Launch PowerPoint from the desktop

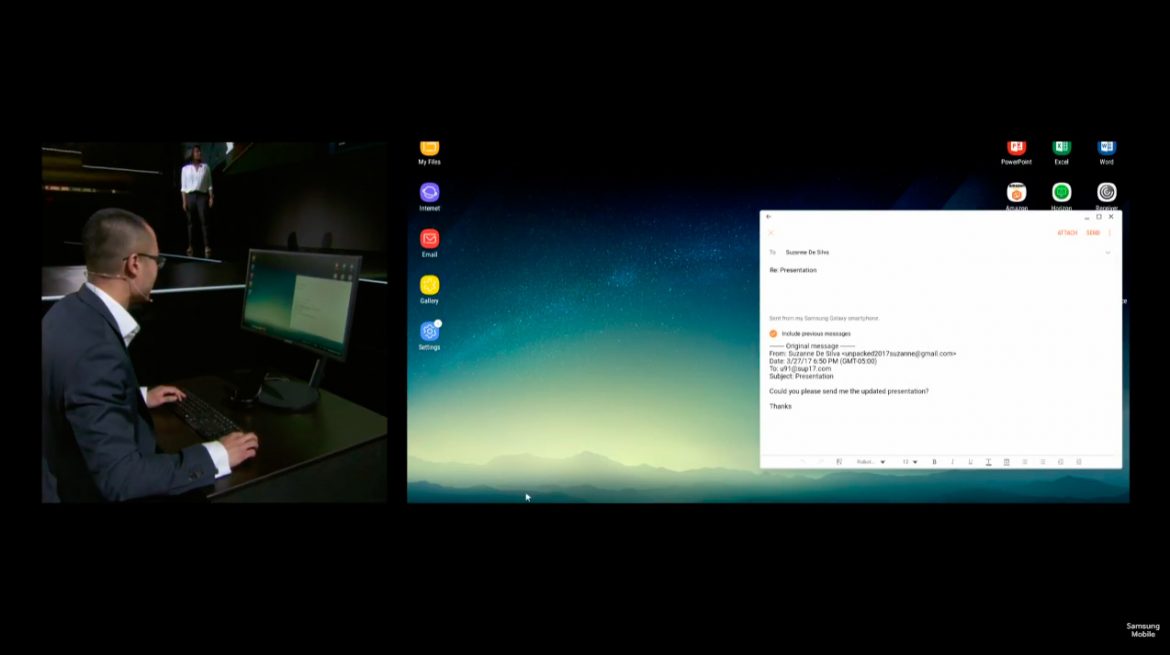point(1016,151)
